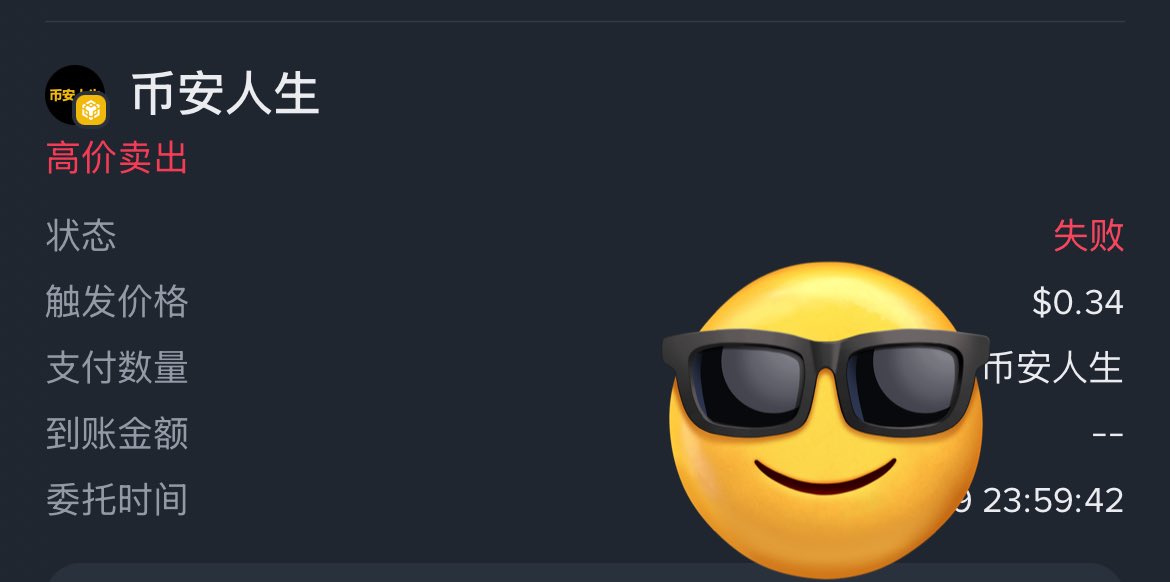Tap the divider line above the order
1170x582 pixels.
point(585,22)
